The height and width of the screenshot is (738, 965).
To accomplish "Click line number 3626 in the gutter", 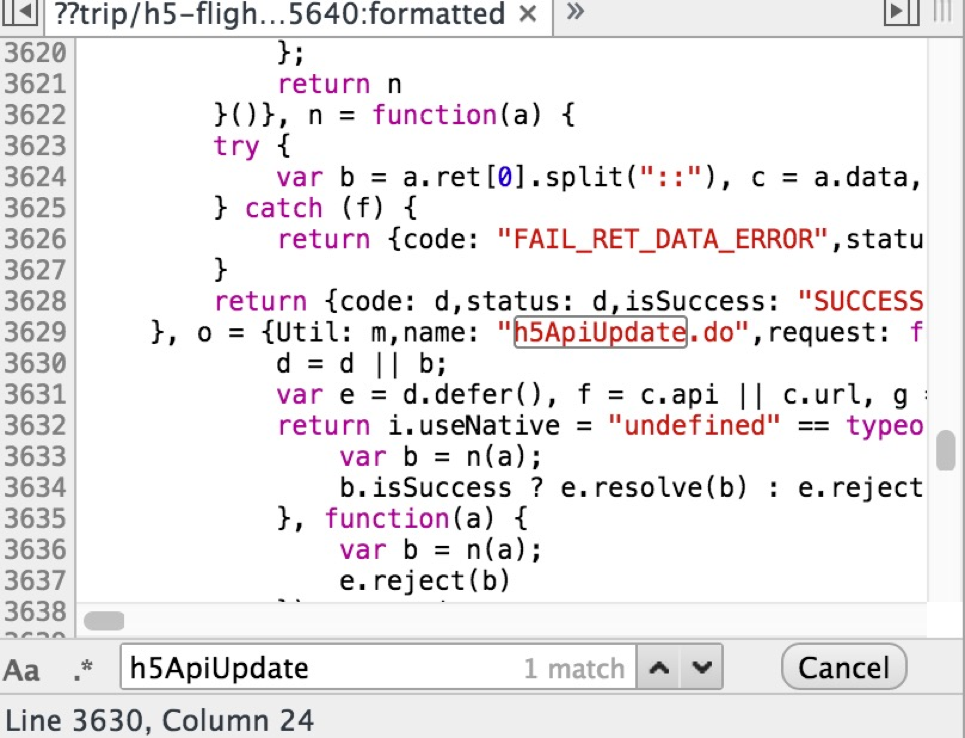I will pos(36,239).
